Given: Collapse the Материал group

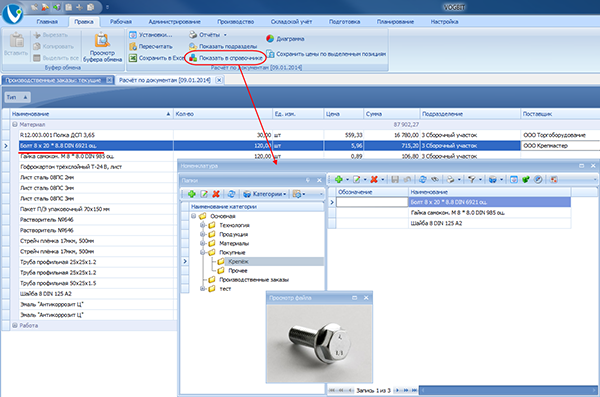Looking at the screenshot, I should [15, 124].
